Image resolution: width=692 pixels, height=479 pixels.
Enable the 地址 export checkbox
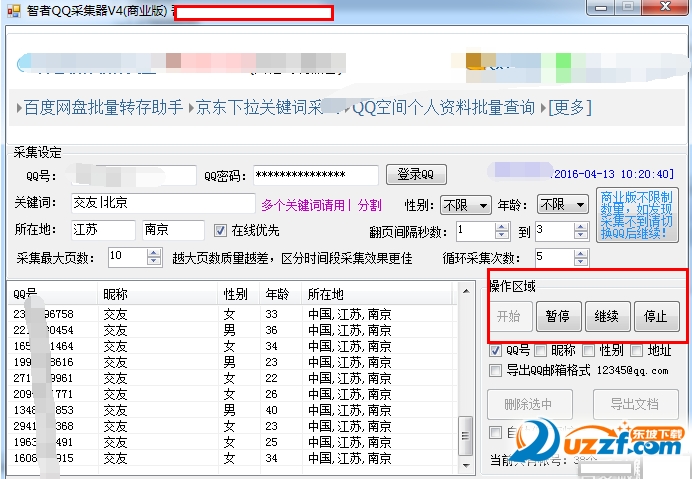(x=636, y=351)
